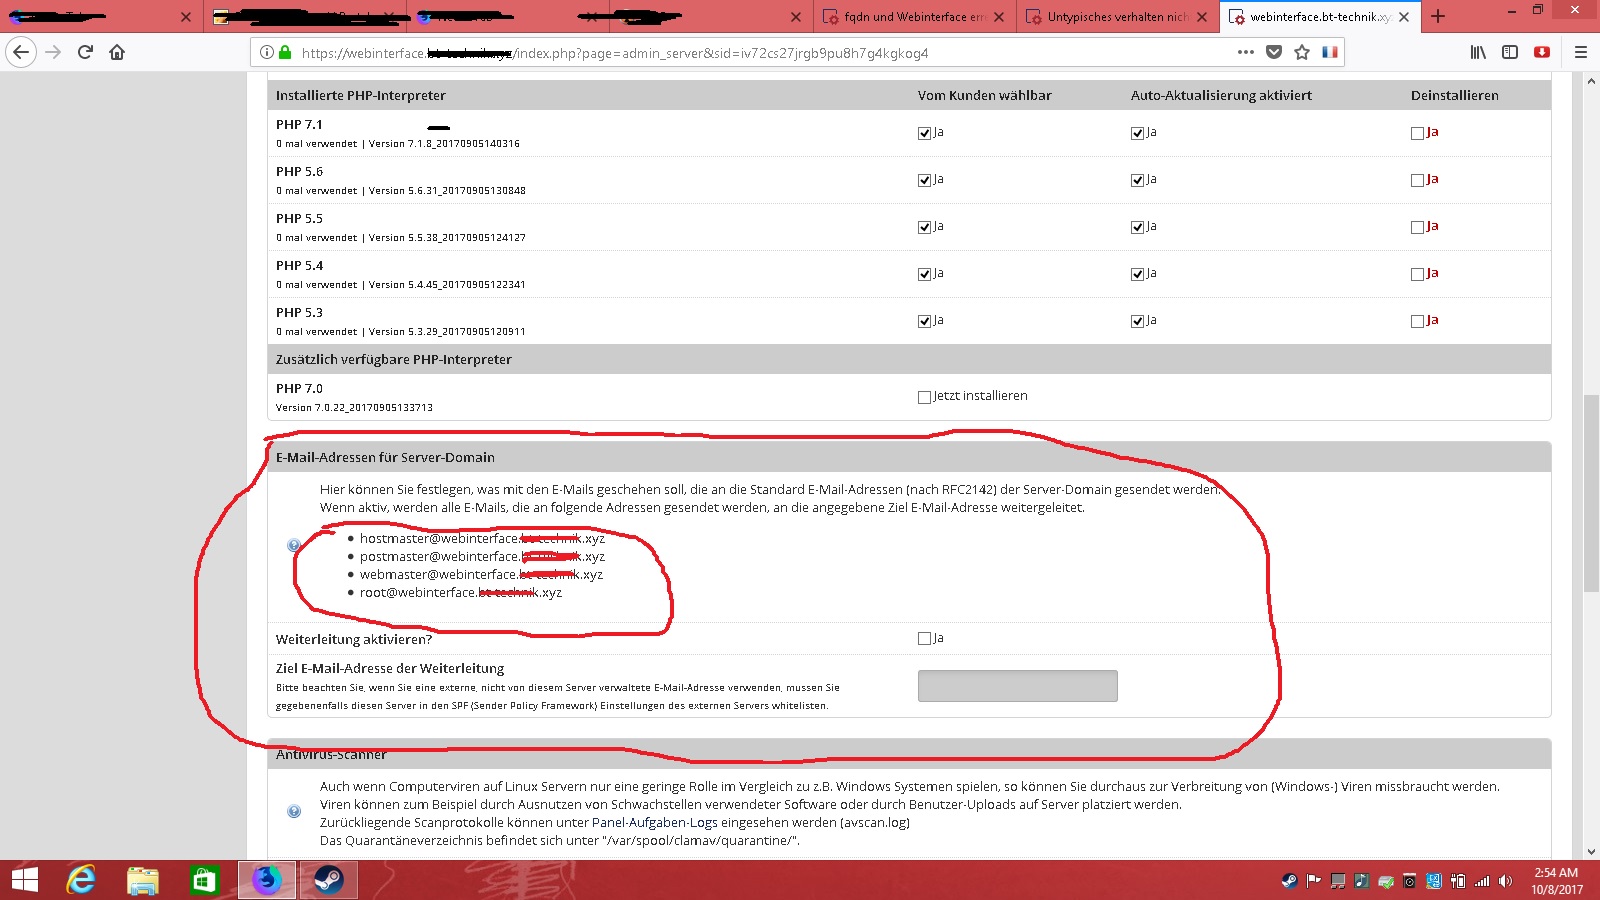Enable the Weiterleitung aktivieren checkbox

[924, 639]
